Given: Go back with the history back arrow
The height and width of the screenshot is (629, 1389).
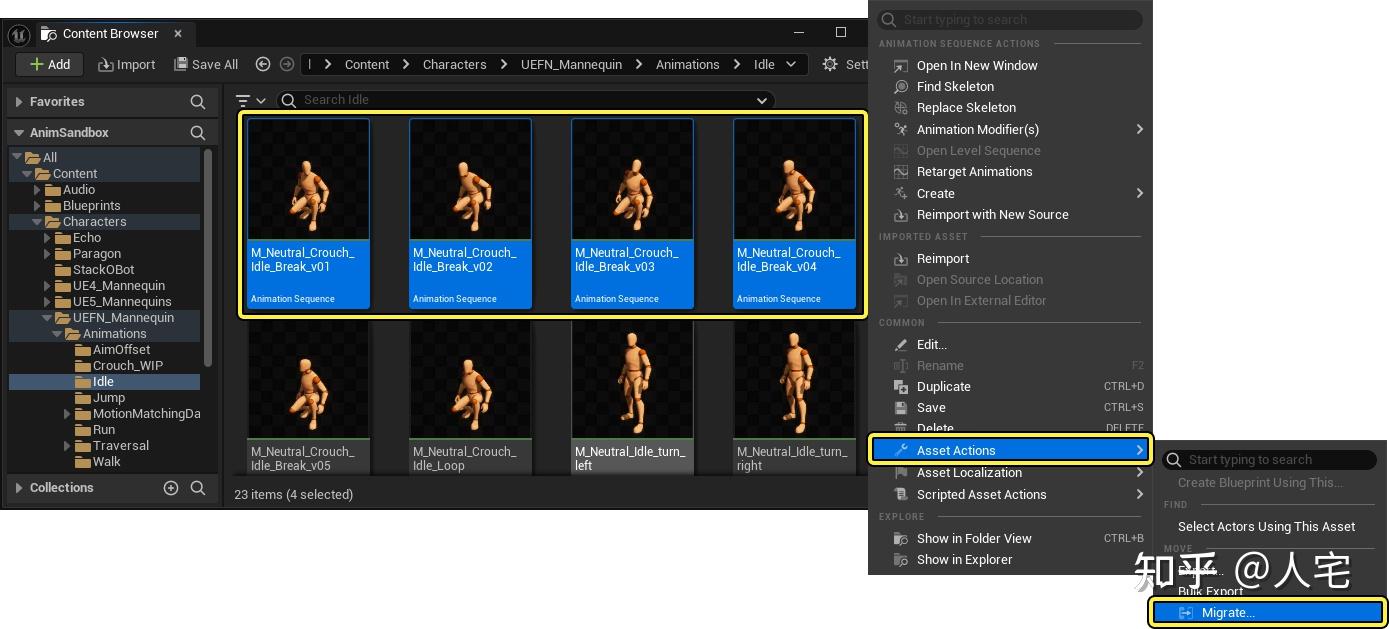Looking at the screenshot, I should tap(263, 64).
